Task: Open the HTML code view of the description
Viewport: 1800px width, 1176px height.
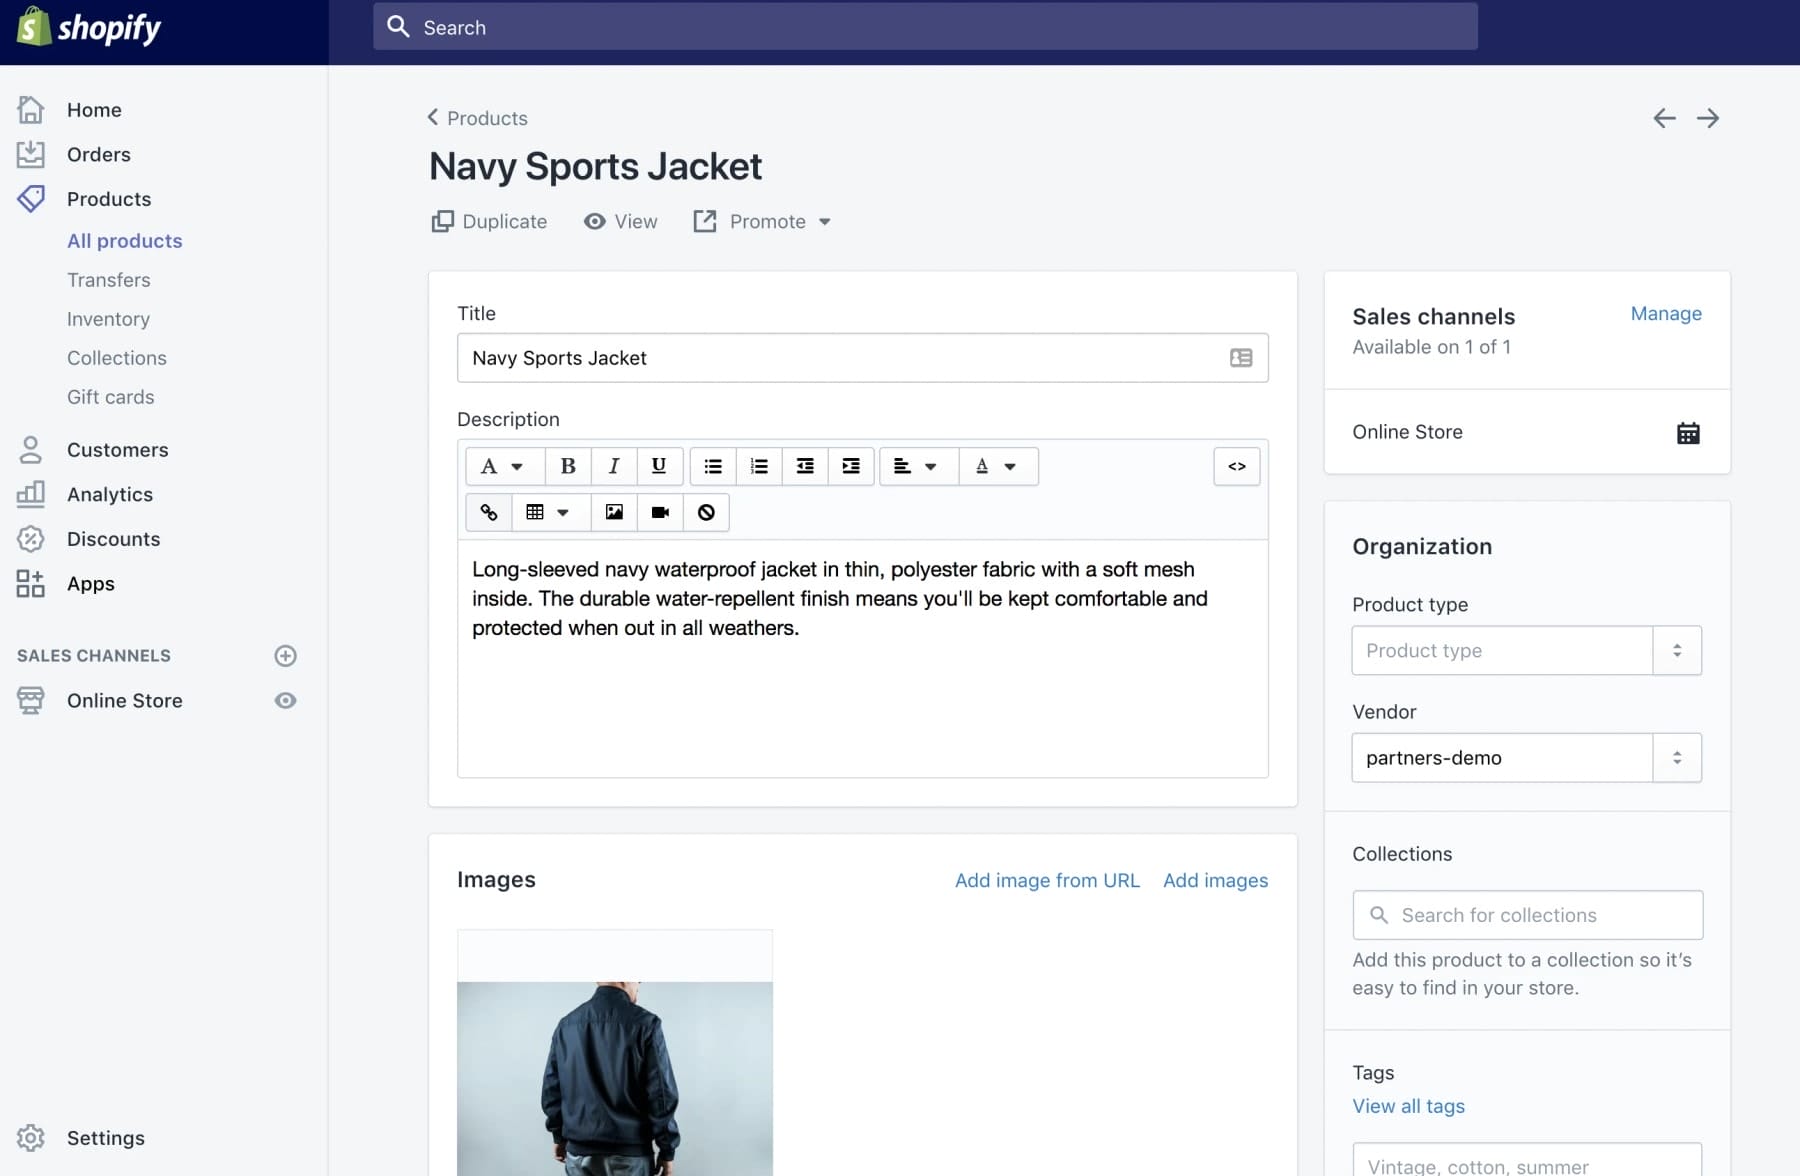Action: pyautogui.click(x=1236, y=466)
